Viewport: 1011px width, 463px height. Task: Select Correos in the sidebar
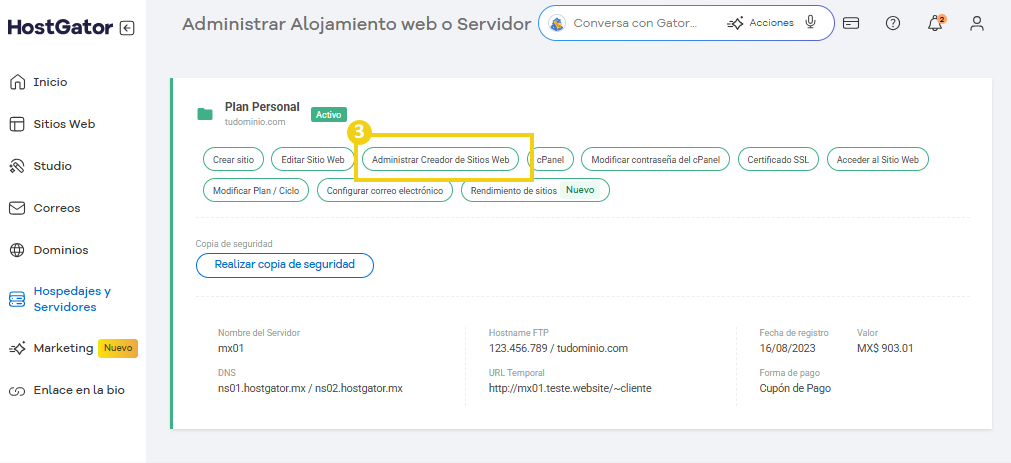click(x=56, y=208)
